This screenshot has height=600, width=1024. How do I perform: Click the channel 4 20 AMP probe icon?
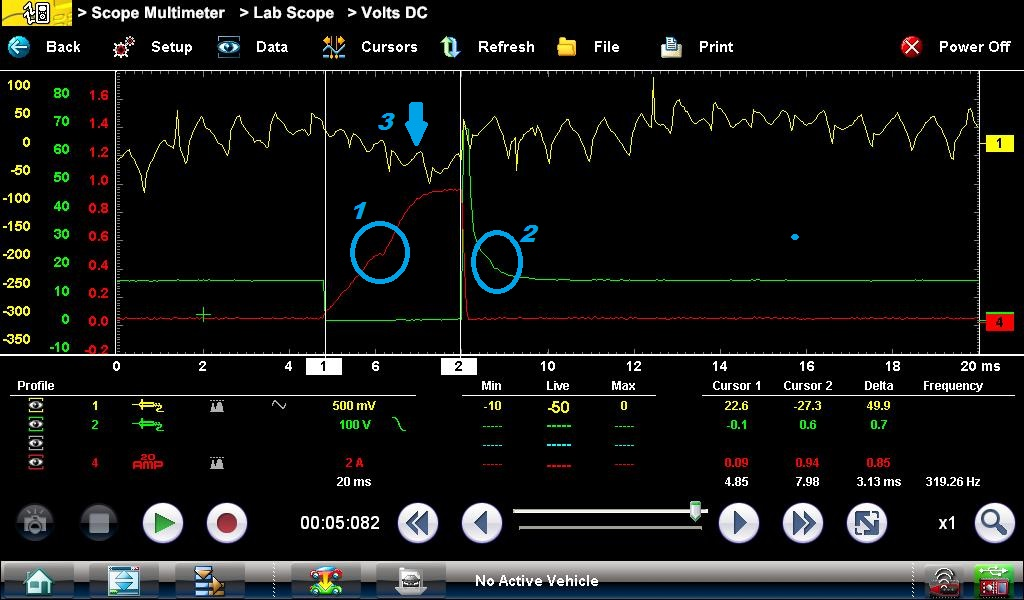[x=148, y=463]
